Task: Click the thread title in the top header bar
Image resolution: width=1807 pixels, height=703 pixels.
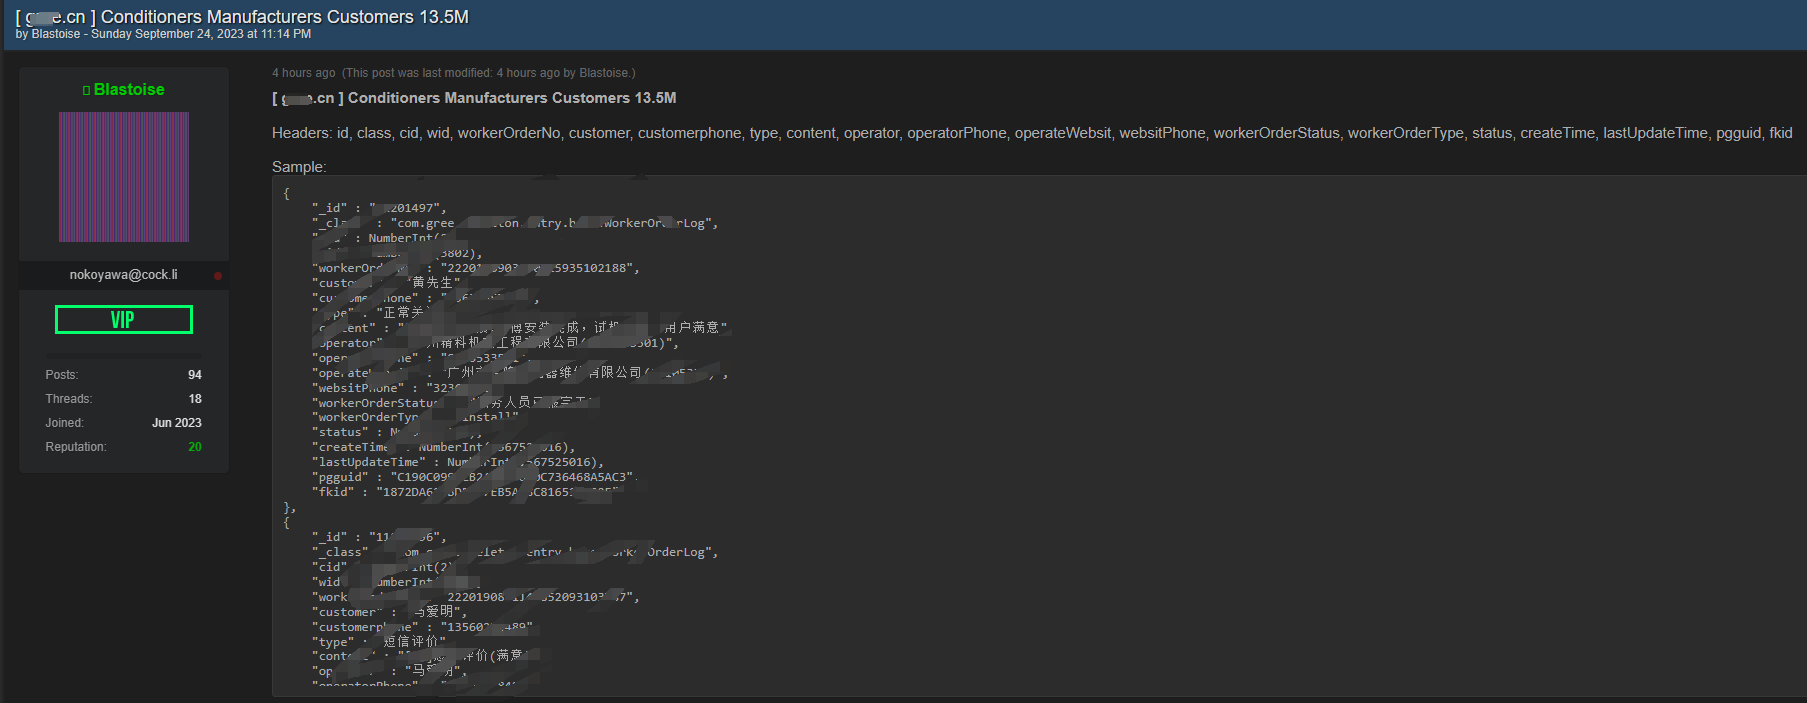Action: [x=242, y=17]
